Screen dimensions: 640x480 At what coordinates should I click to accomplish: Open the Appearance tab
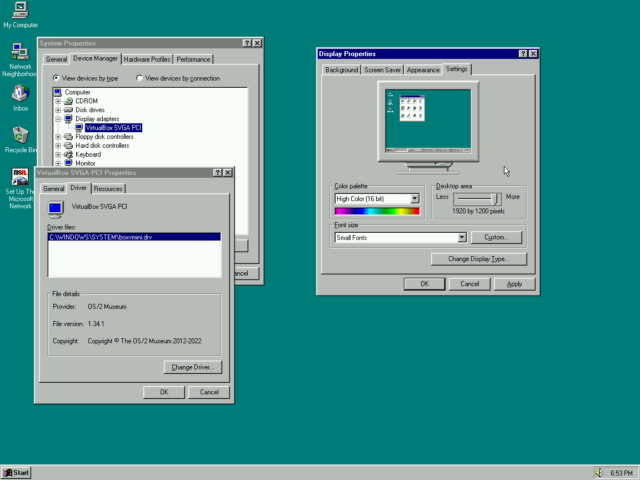tap(423, 70)
